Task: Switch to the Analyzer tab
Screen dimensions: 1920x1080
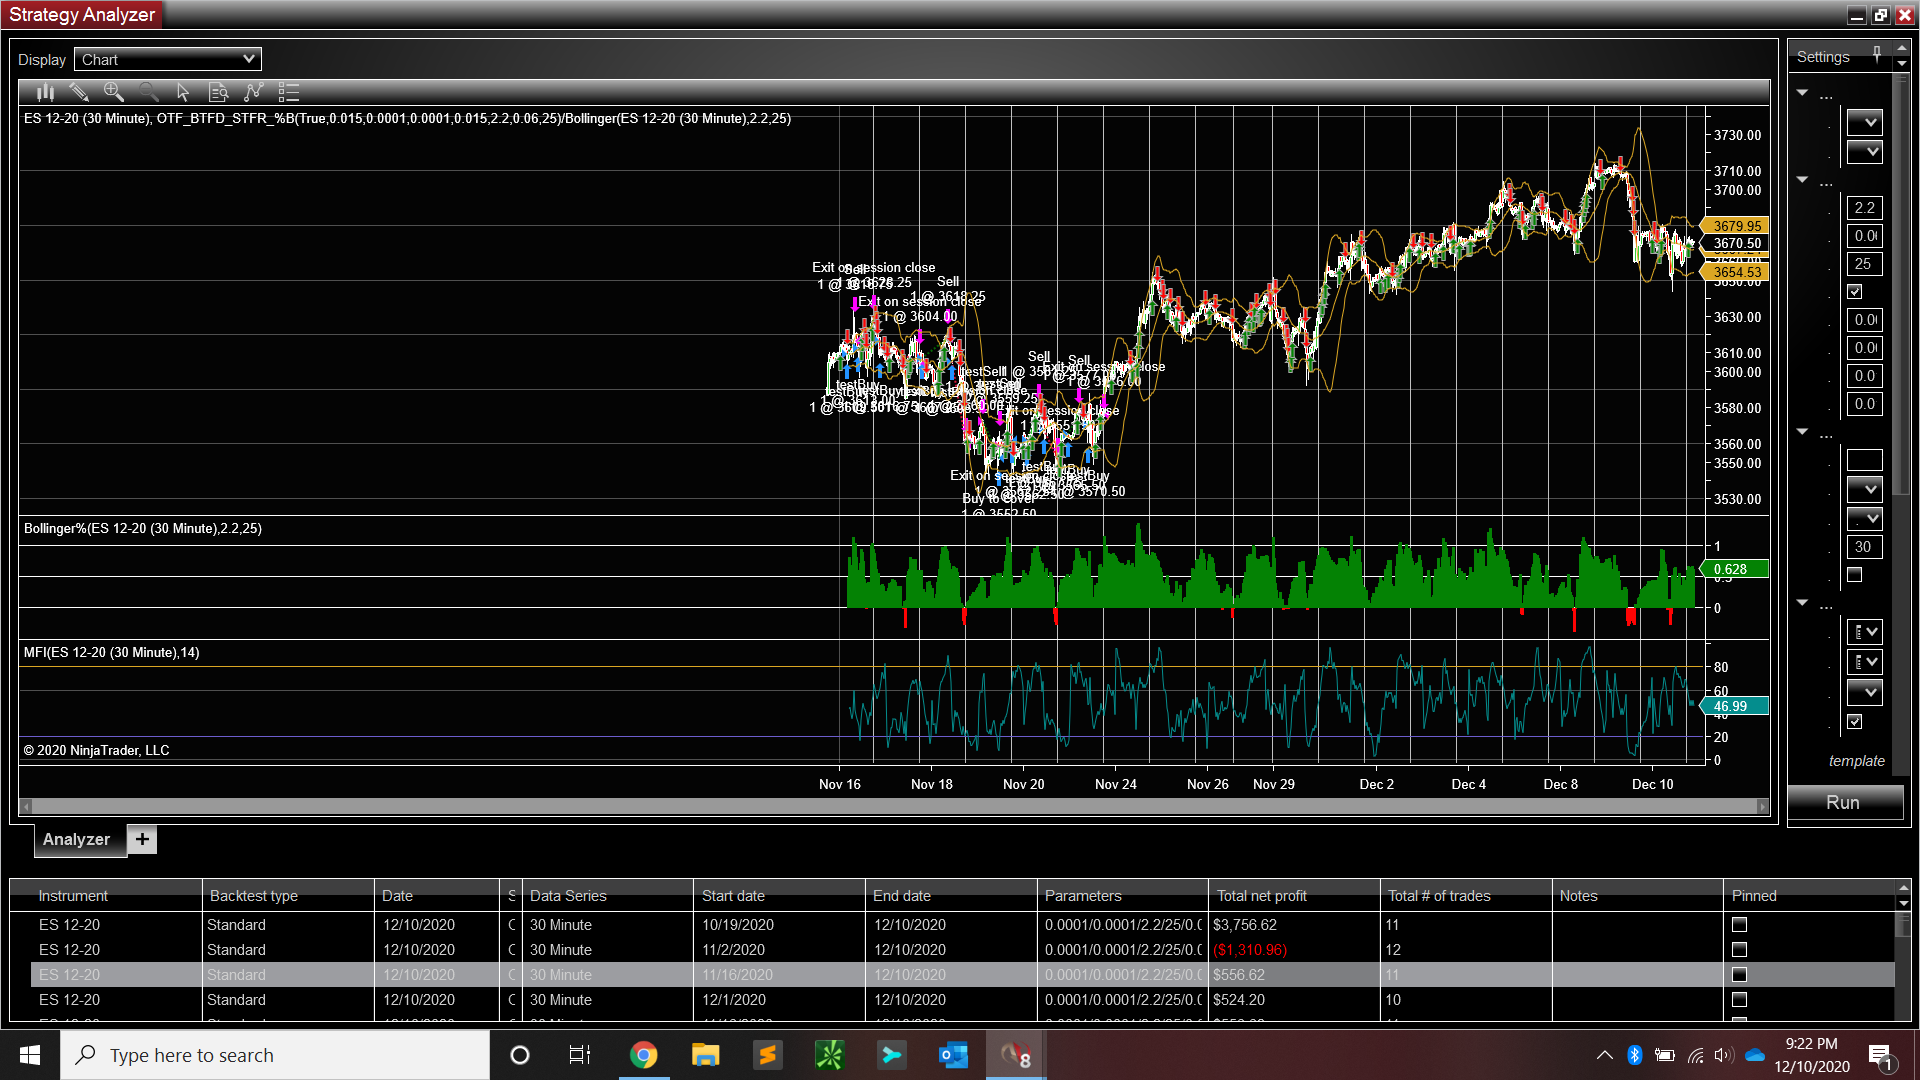Action: click(x=76, y=840)
